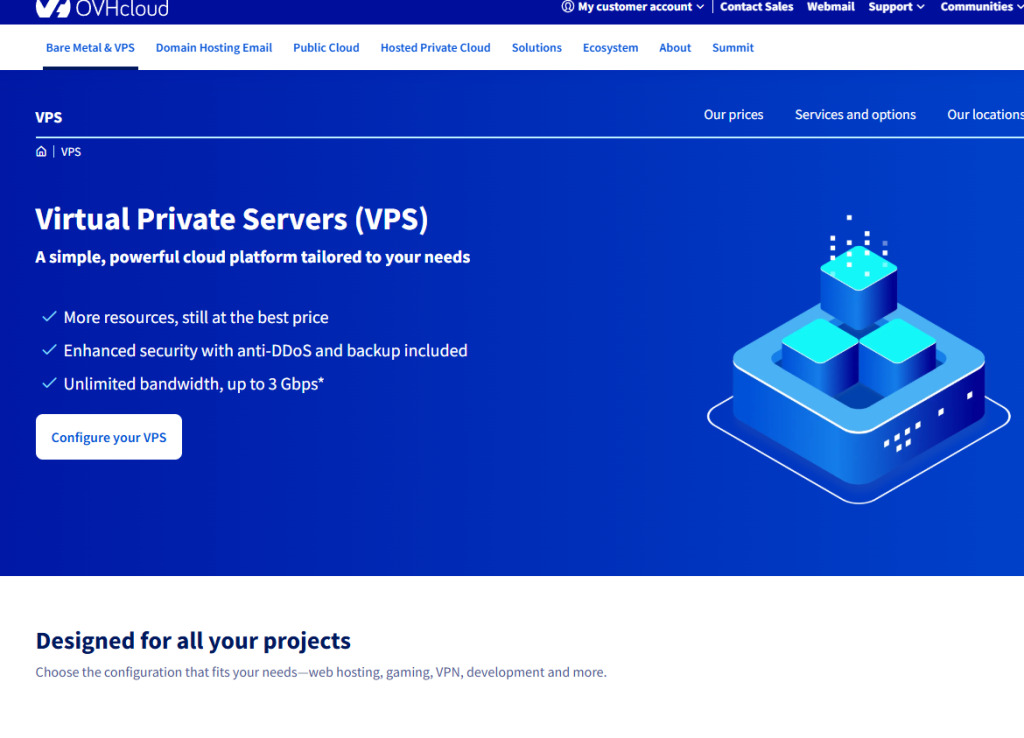The width and height of the screenshot is (1024, 738).
Task: Open the Ecosystem menu
Action: [610, 48]
